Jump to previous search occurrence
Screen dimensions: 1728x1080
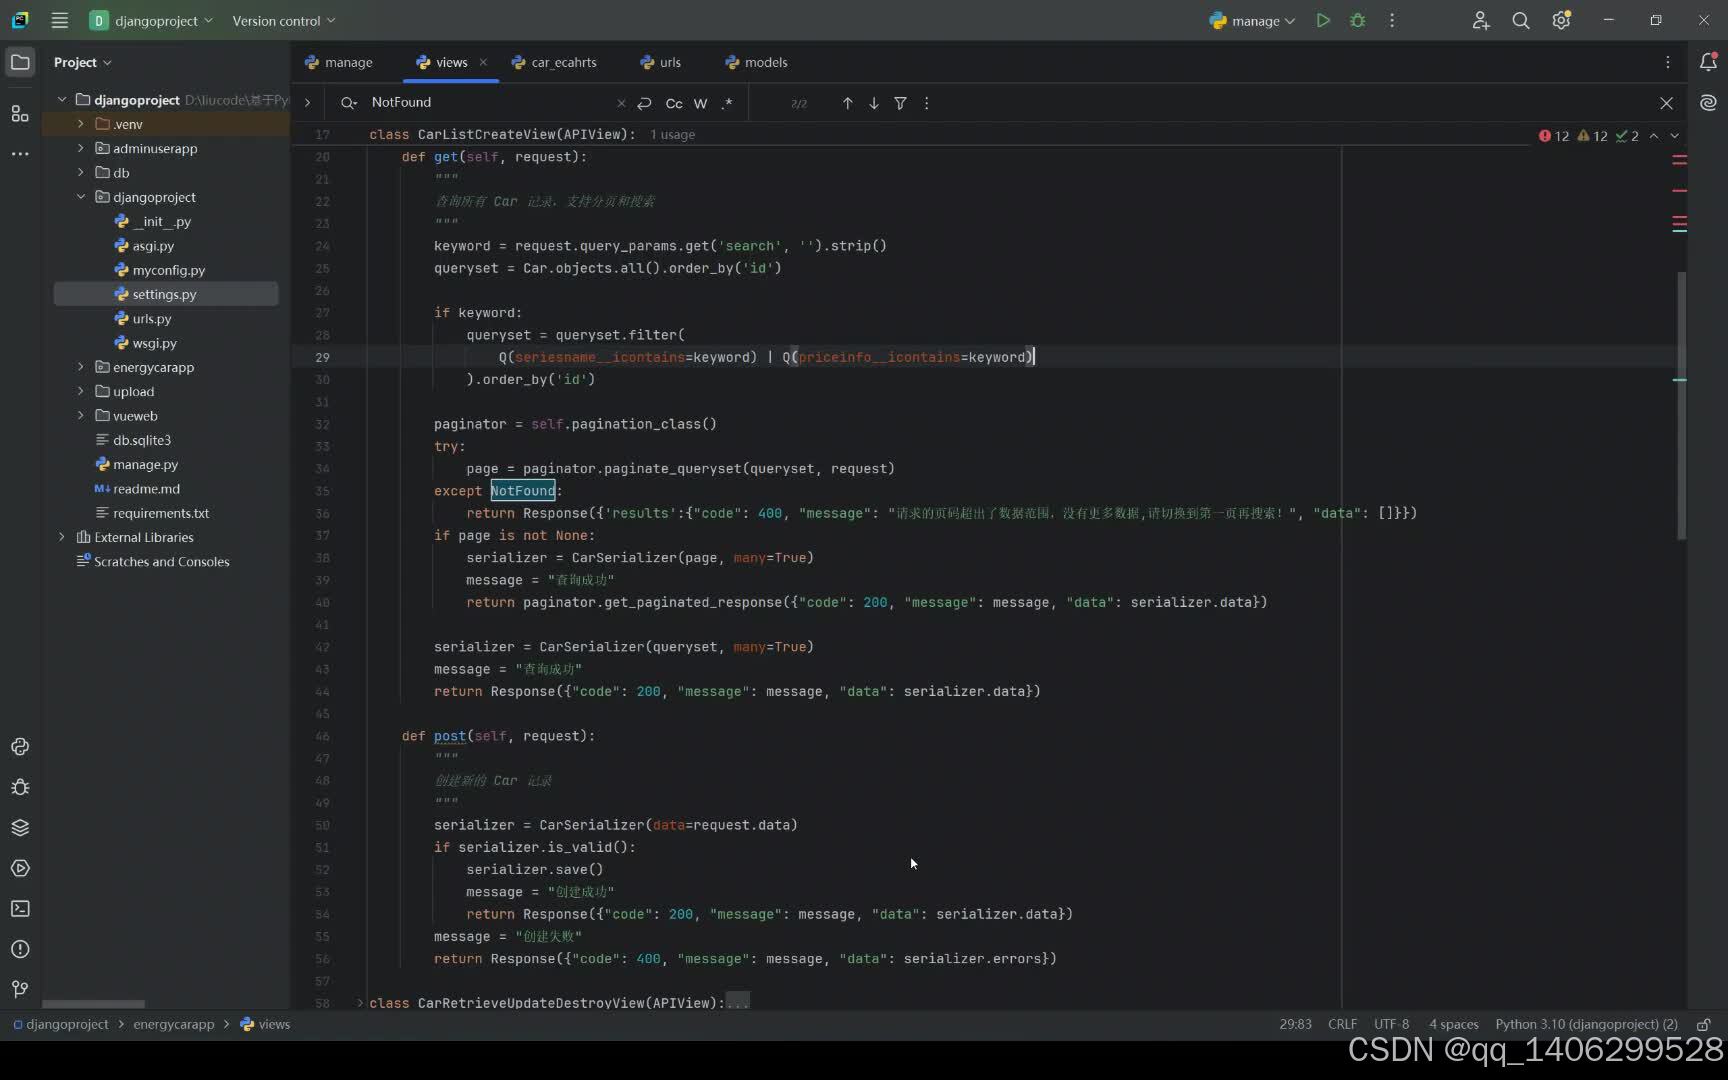coord(847,103)
